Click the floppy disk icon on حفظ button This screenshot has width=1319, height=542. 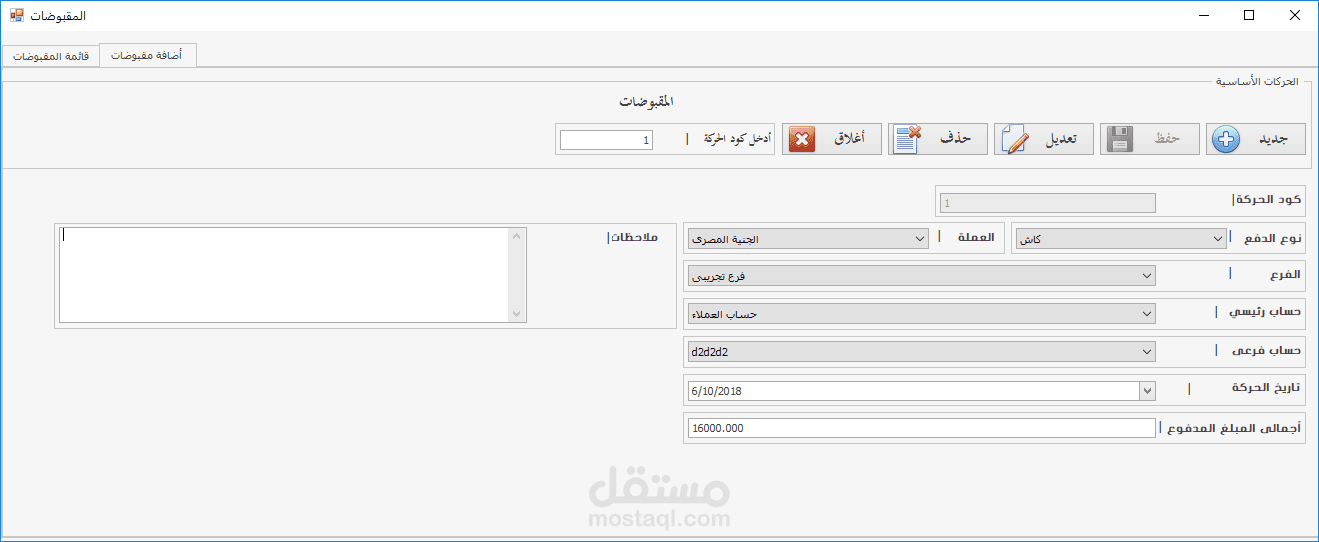(x=1120, y=140)
